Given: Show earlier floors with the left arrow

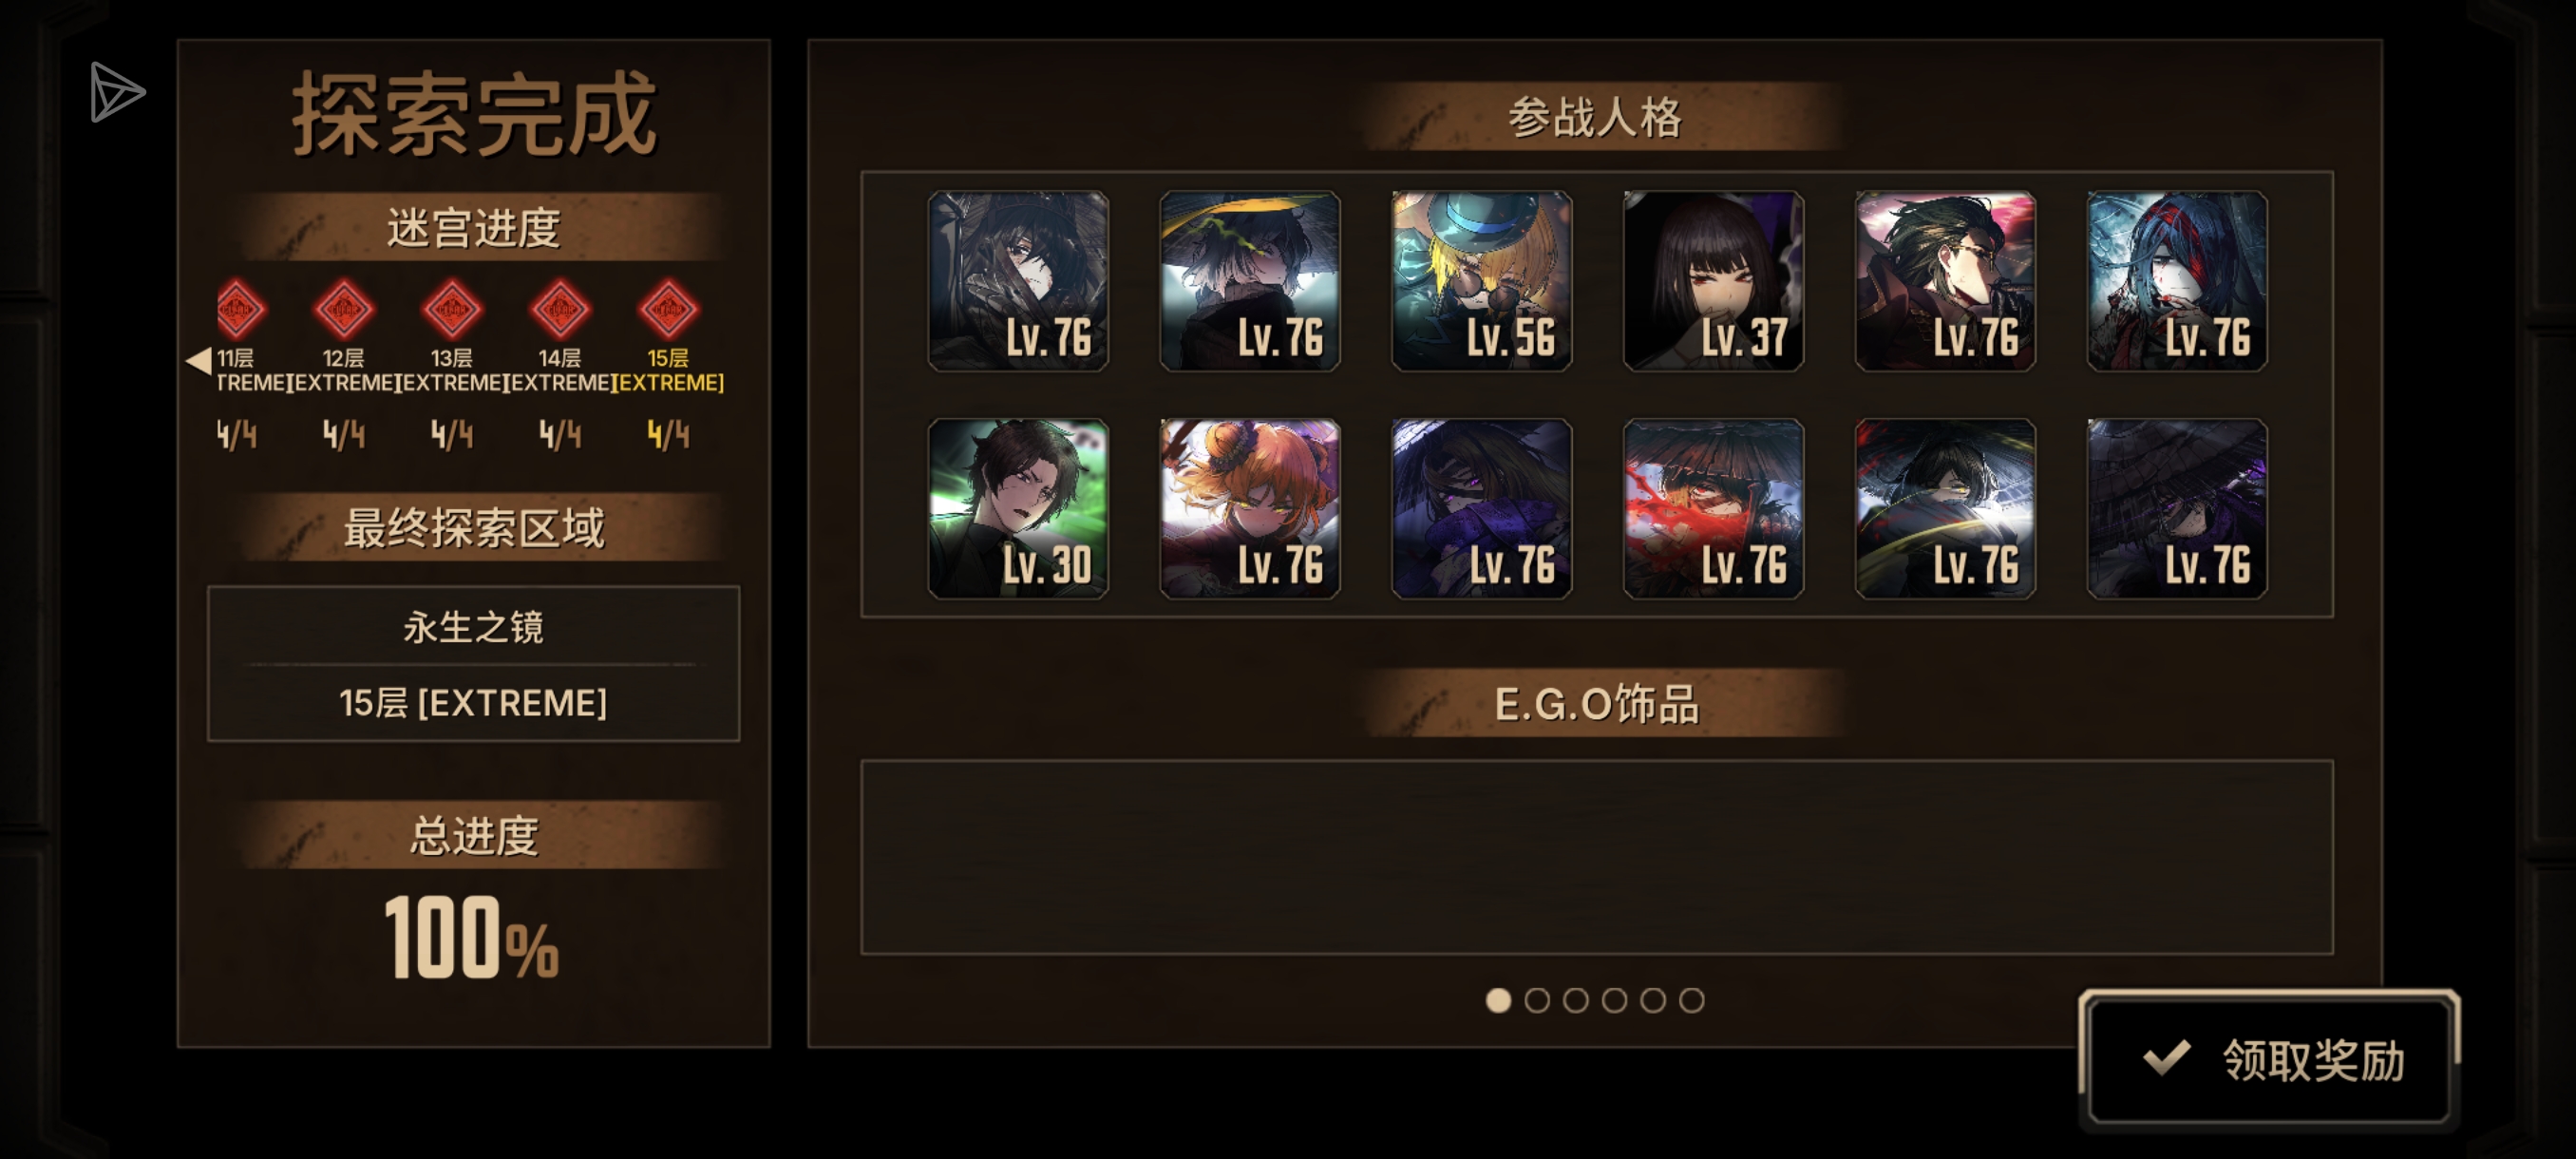Looking at the screenshot, I should 199,361.
